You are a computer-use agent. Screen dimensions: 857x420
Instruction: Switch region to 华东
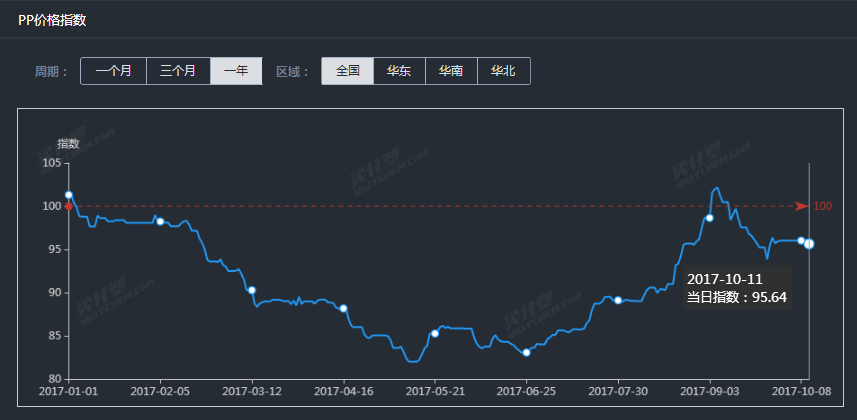coord(400,71)
